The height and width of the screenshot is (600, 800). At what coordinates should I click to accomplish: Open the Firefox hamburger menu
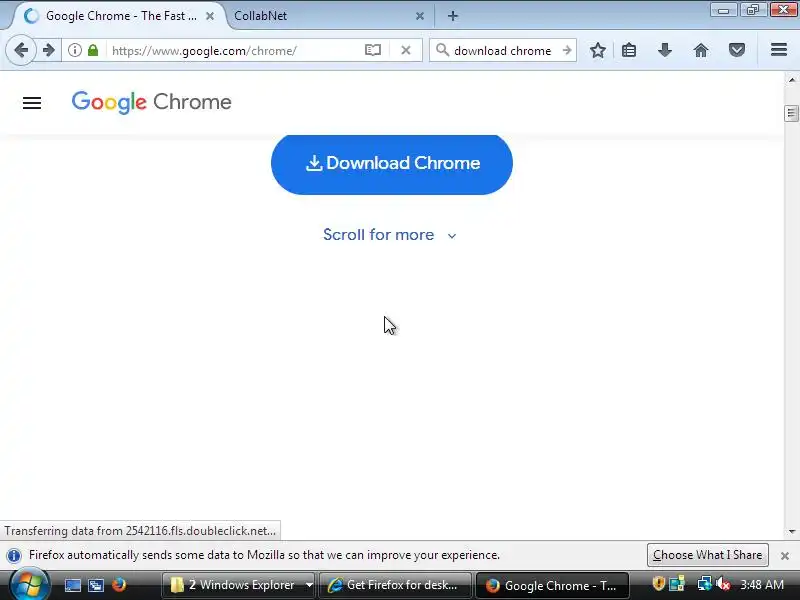click(x=779, y=50)
